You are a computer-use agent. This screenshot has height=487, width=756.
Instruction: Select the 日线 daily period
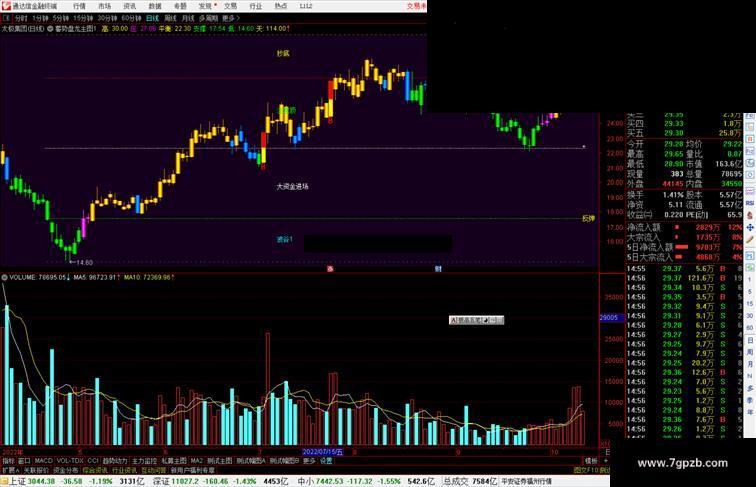pyautogui.click(x=152, y=18)
